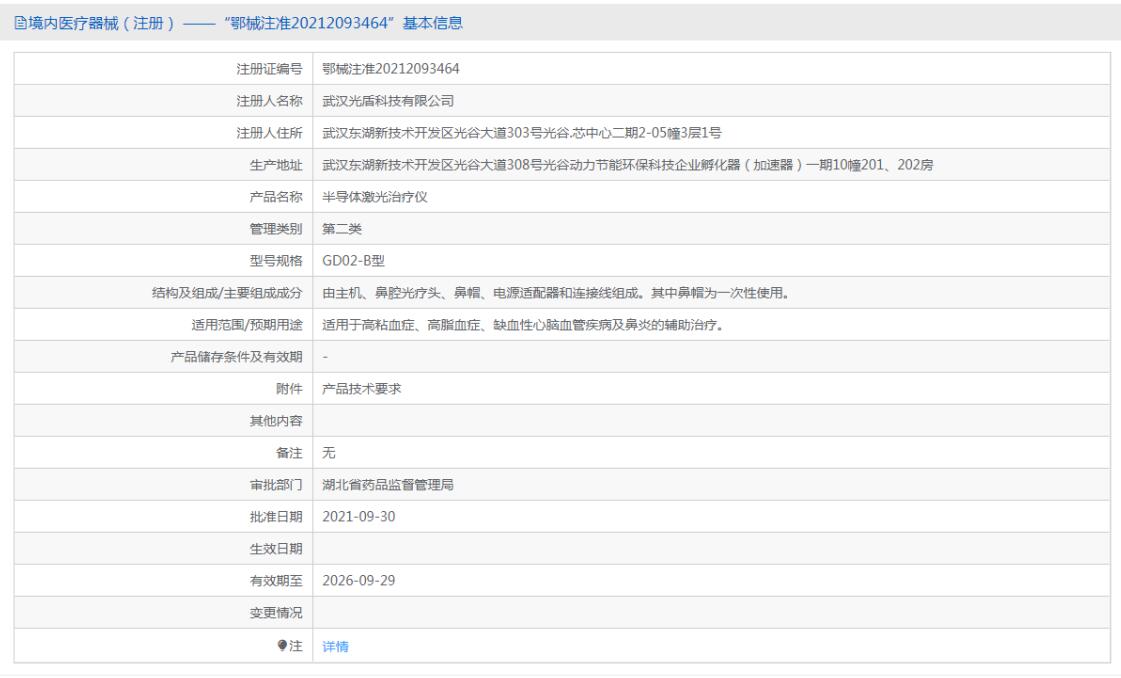
Task: Select approval department 湖北省药品监督管理局
Action: (387, 485)
